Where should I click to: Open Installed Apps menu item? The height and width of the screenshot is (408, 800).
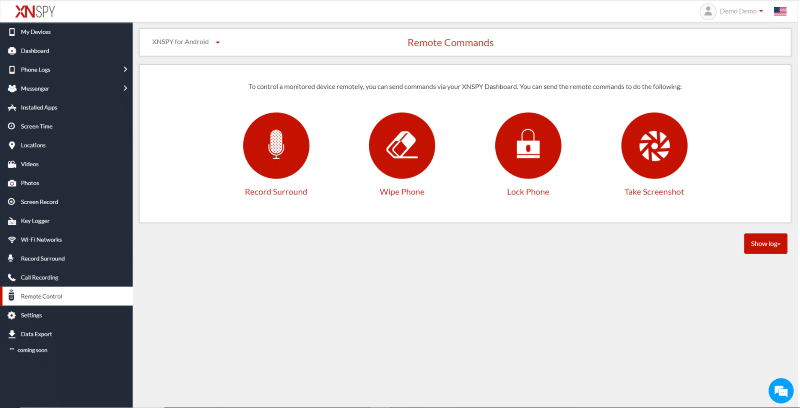point(66,108)
